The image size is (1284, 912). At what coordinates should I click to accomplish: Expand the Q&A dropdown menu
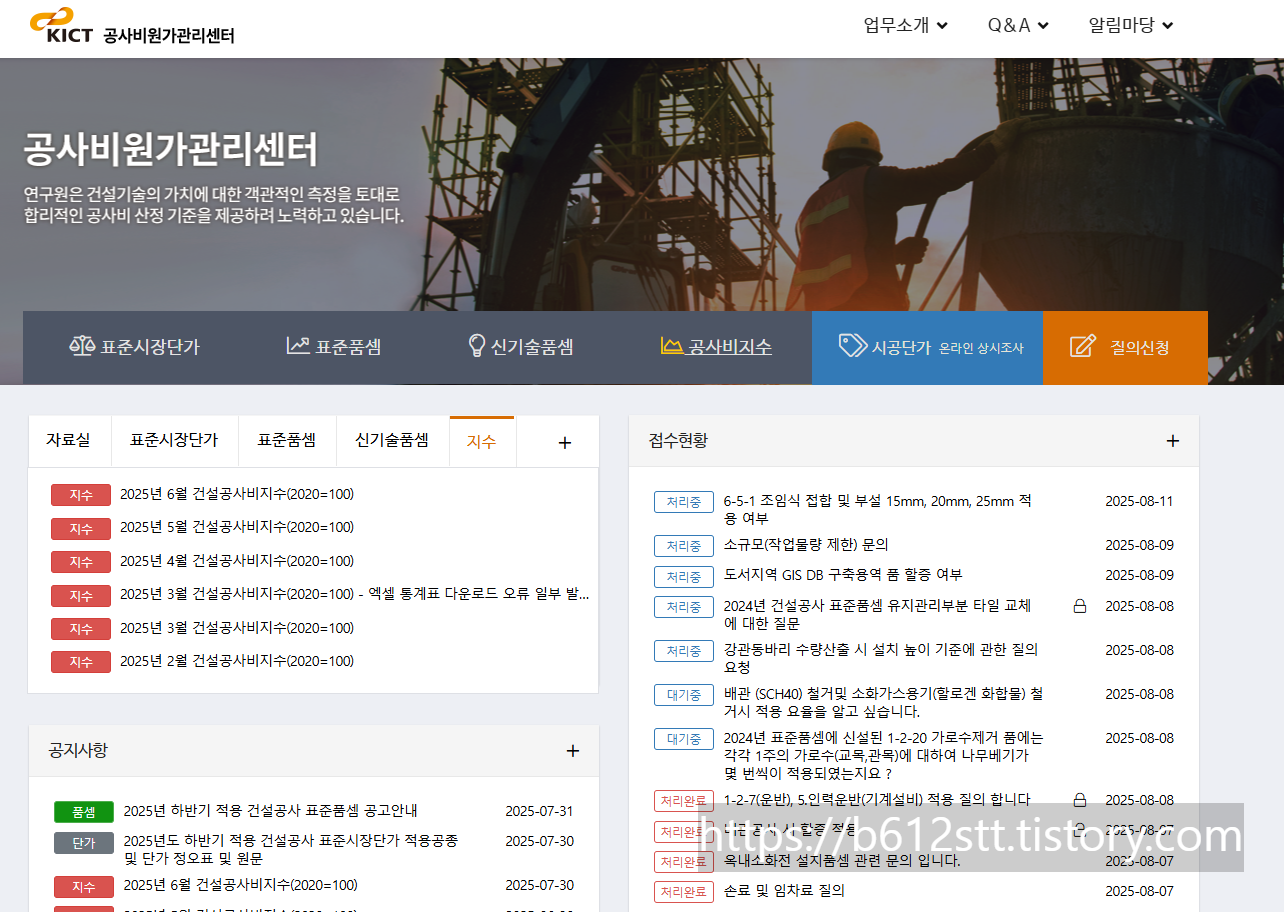[1018, 25]
